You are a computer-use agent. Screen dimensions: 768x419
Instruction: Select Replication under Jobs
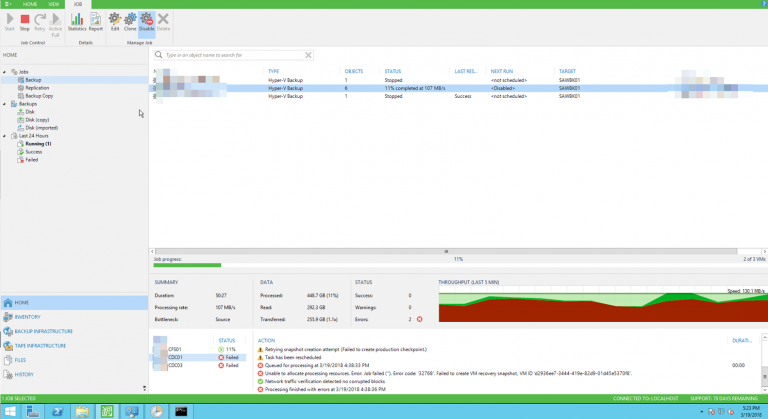coord(37,88)
